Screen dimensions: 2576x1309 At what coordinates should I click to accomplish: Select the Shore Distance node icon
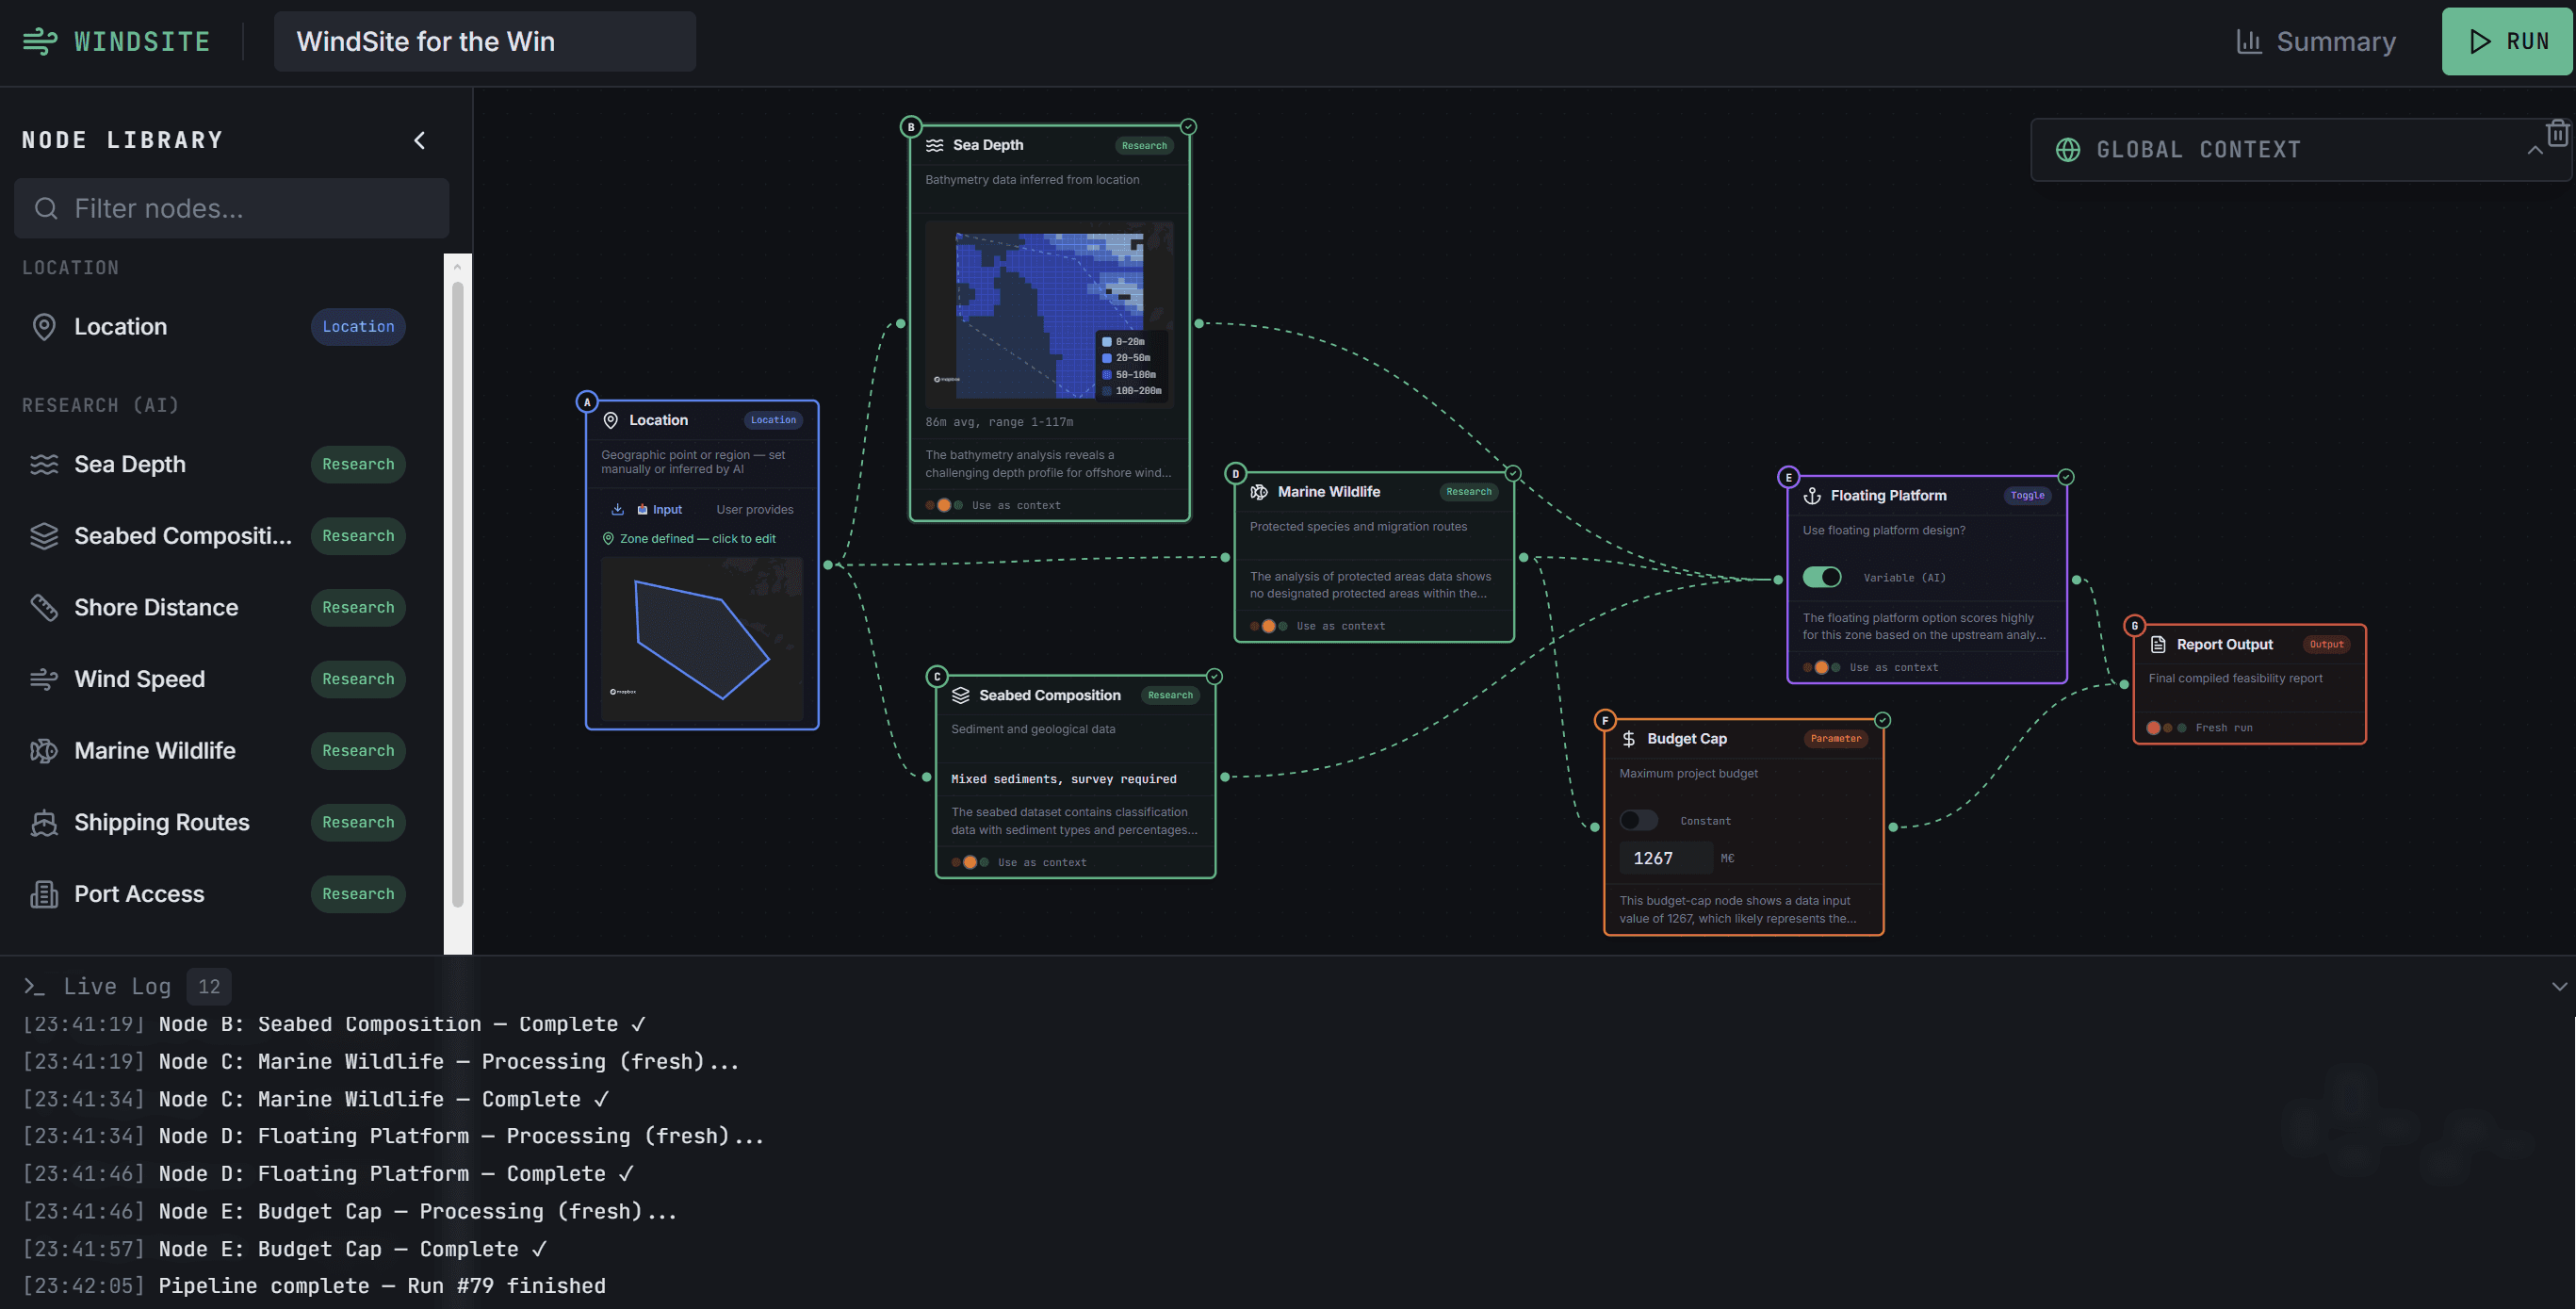coord(43,607)
